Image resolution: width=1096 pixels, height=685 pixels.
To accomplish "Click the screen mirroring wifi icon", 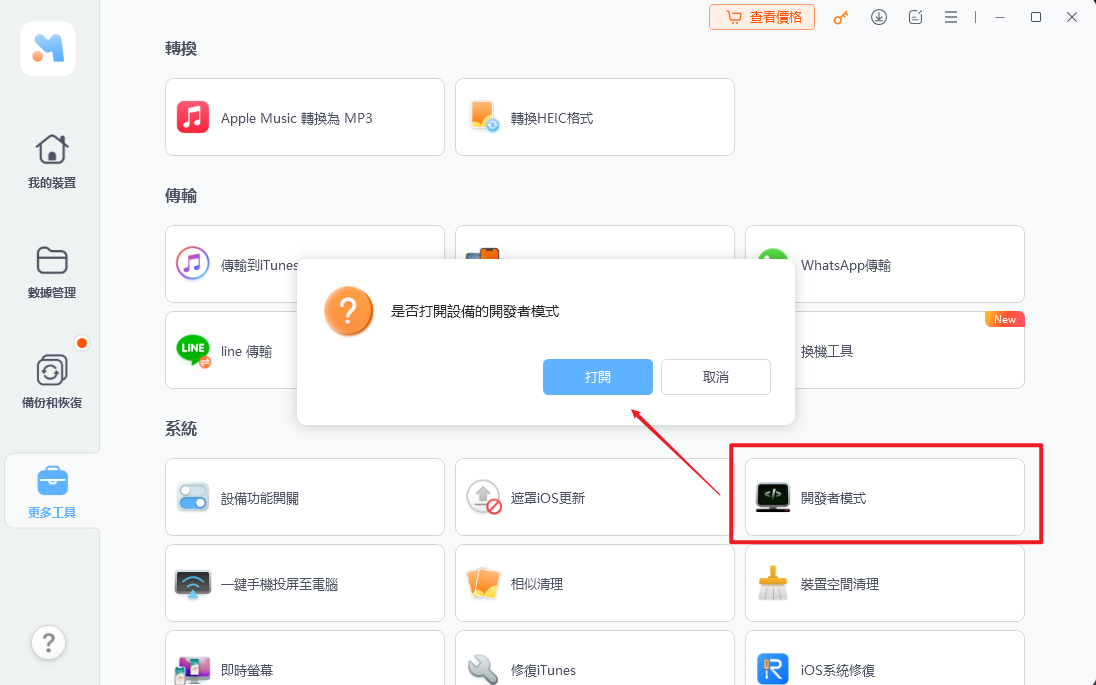I will pos(193,584).
